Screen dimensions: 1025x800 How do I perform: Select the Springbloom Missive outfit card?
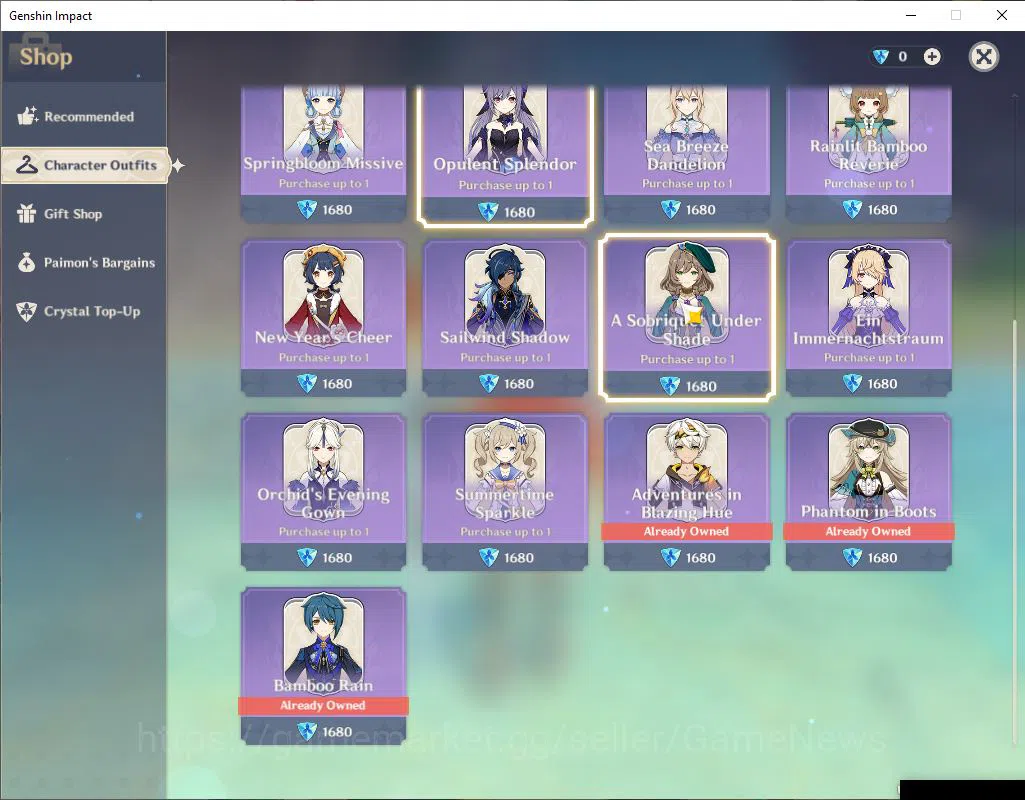[x=324, y=154]
